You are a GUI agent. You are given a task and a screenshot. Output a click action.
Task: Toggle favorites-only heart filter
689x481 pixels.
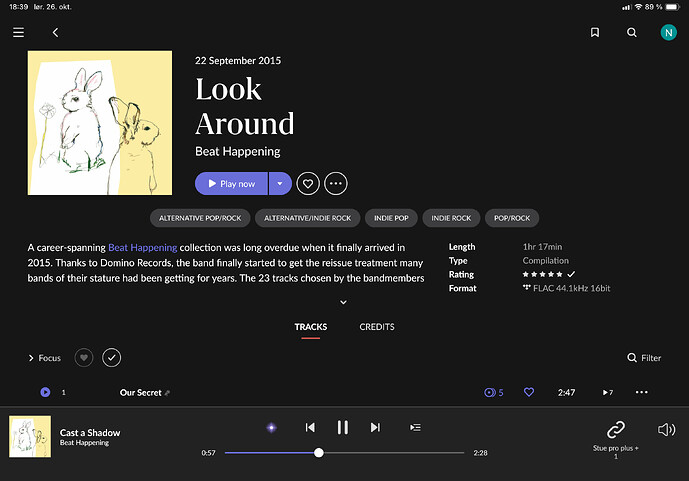[x=84, y=358]
